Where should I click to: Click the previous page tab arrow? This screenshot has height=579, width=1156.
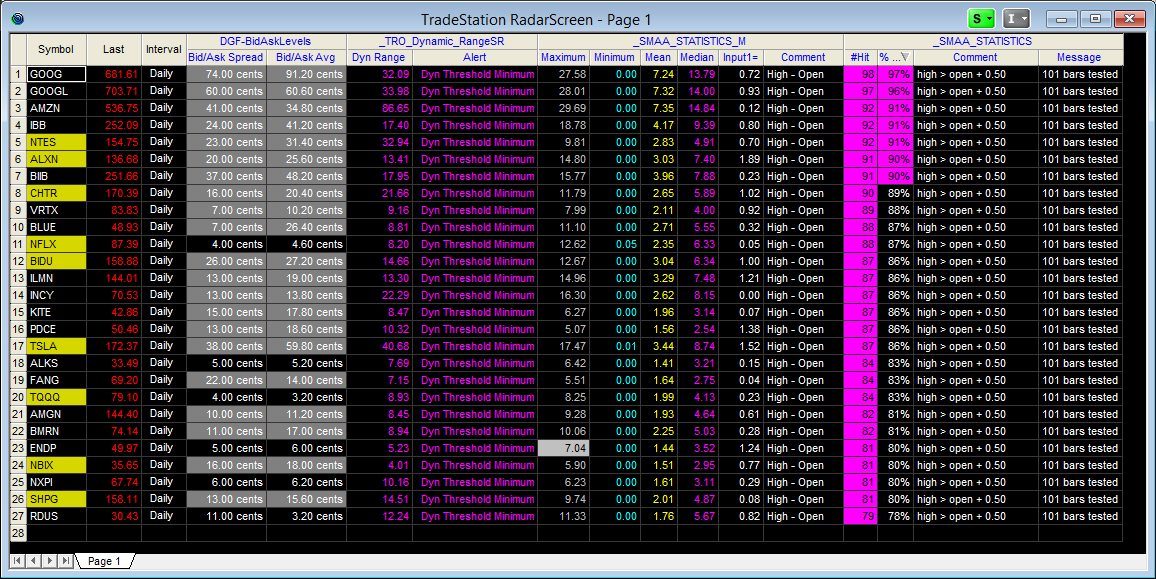pyautogui.click(x=34, y=561)
